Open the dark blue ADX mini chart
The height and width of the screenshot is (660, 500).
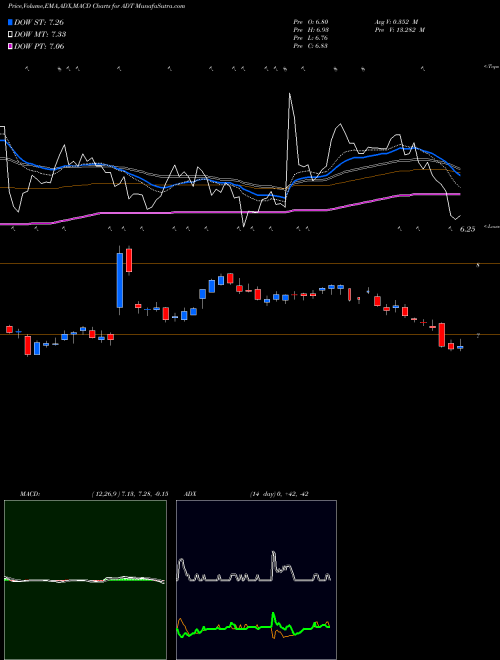(x=256, y=580)
